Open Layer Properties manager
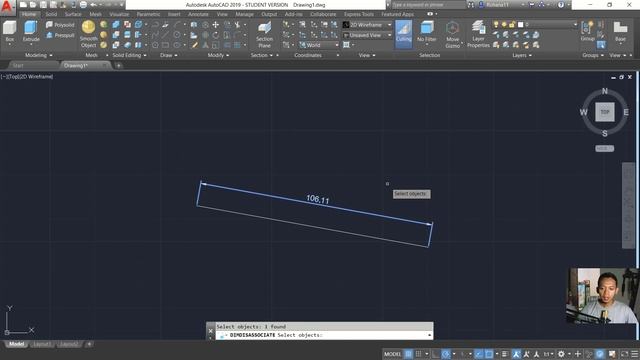 [x=478, y=34]
